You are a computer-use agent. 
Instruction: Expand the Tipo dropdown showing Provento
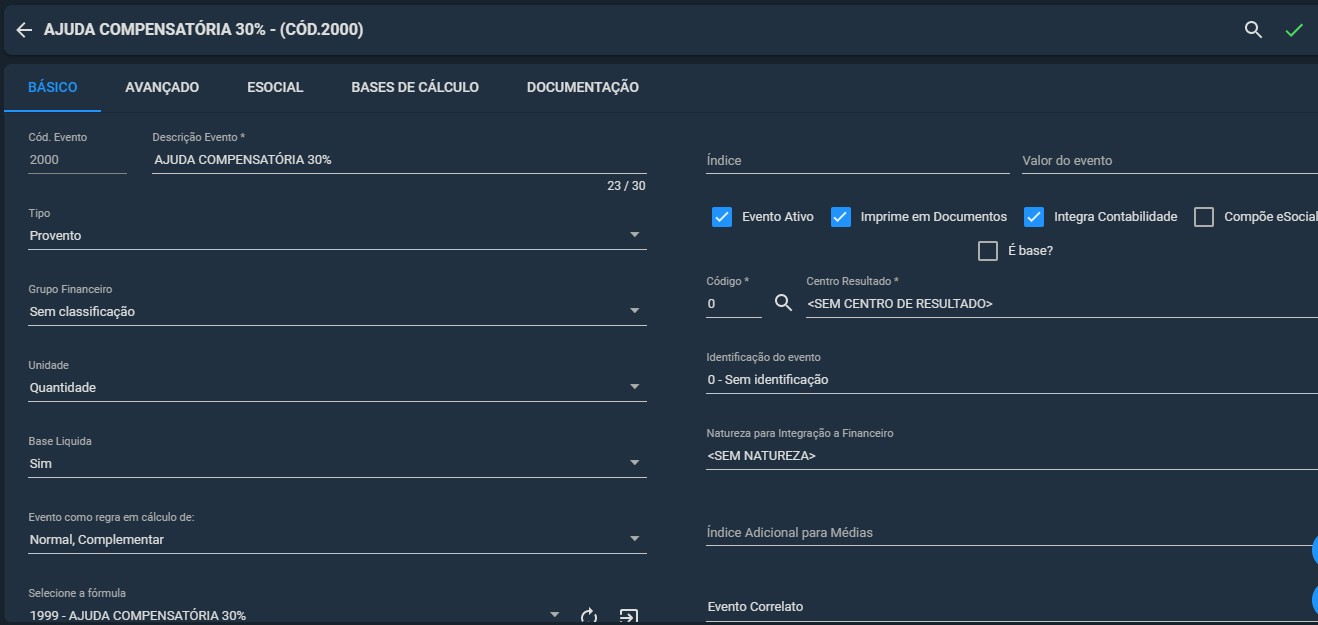tap(337, 235)
